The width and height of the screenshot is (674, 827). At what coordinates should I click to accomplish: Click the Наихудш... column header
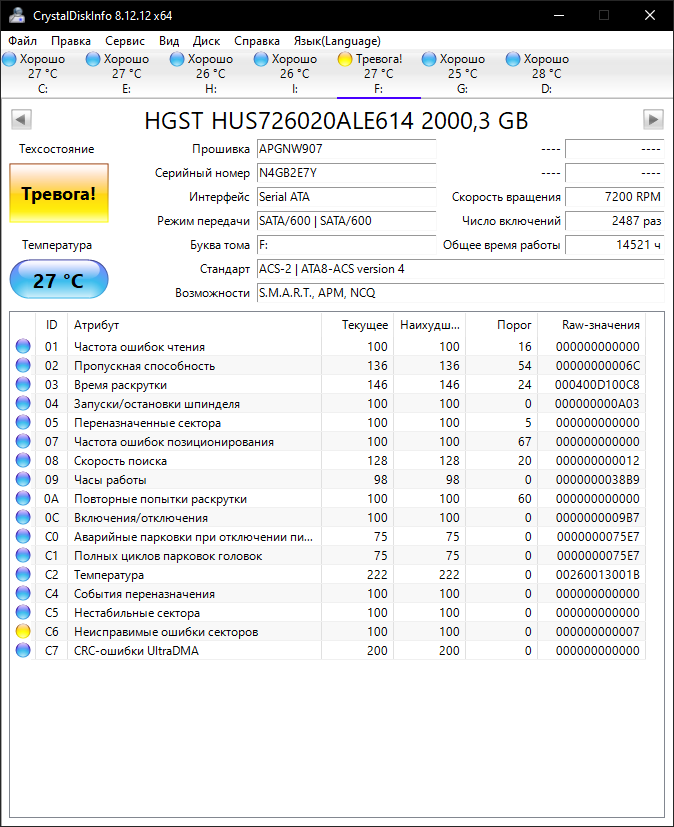pyautogui.click(x=429, y=325)
